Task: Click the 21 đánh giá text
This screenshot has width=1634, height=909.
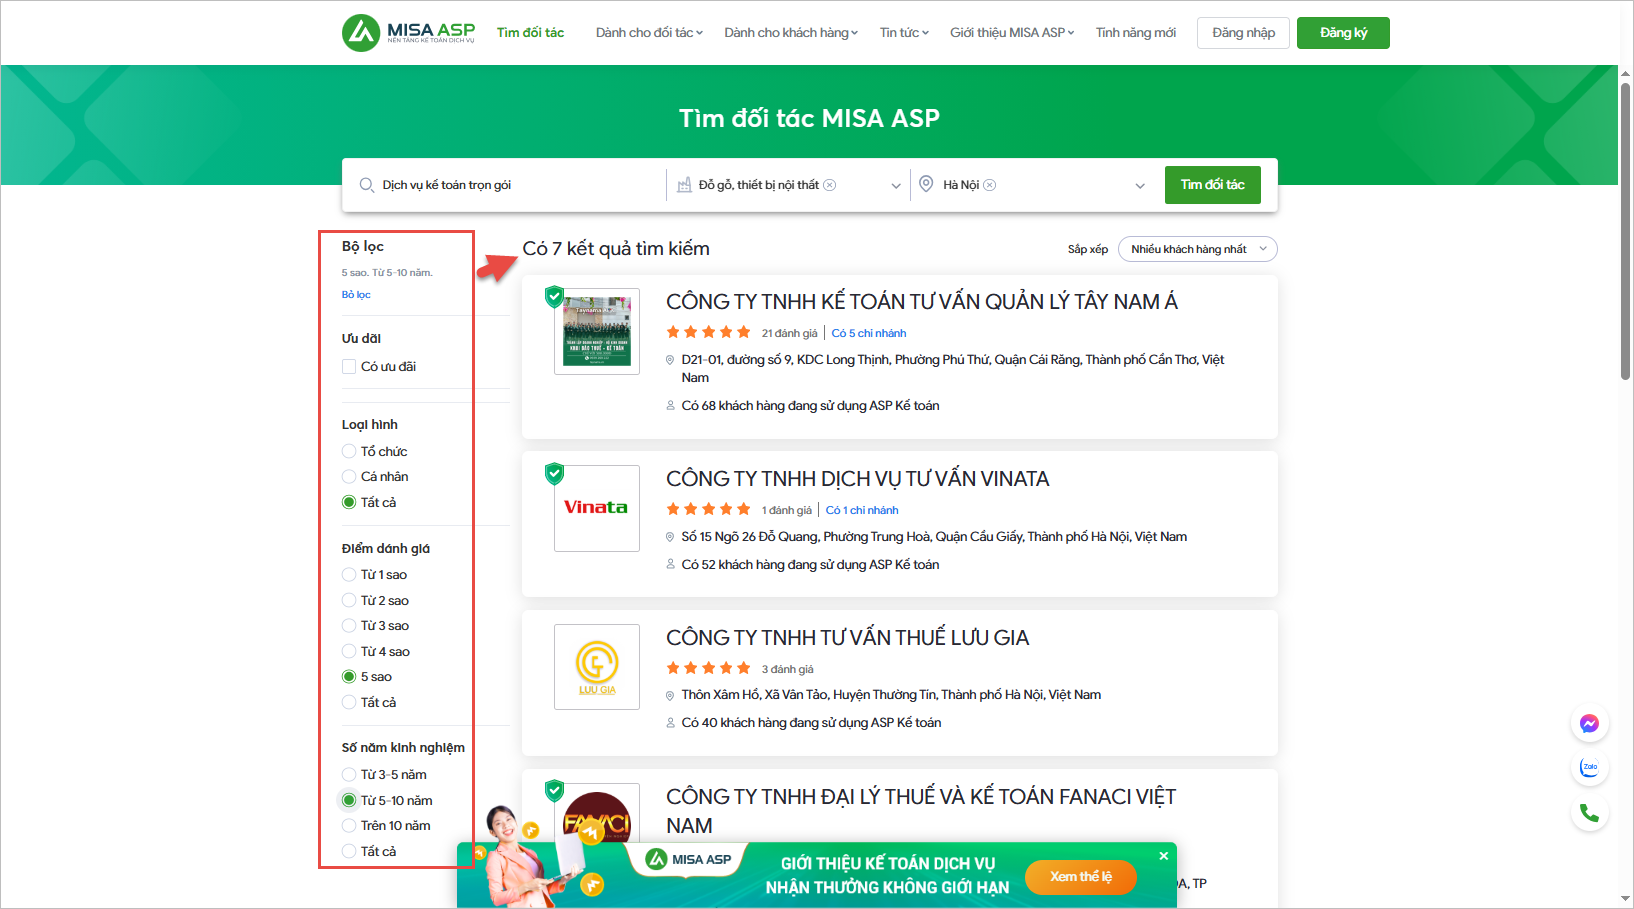Action: click(789, 333)
